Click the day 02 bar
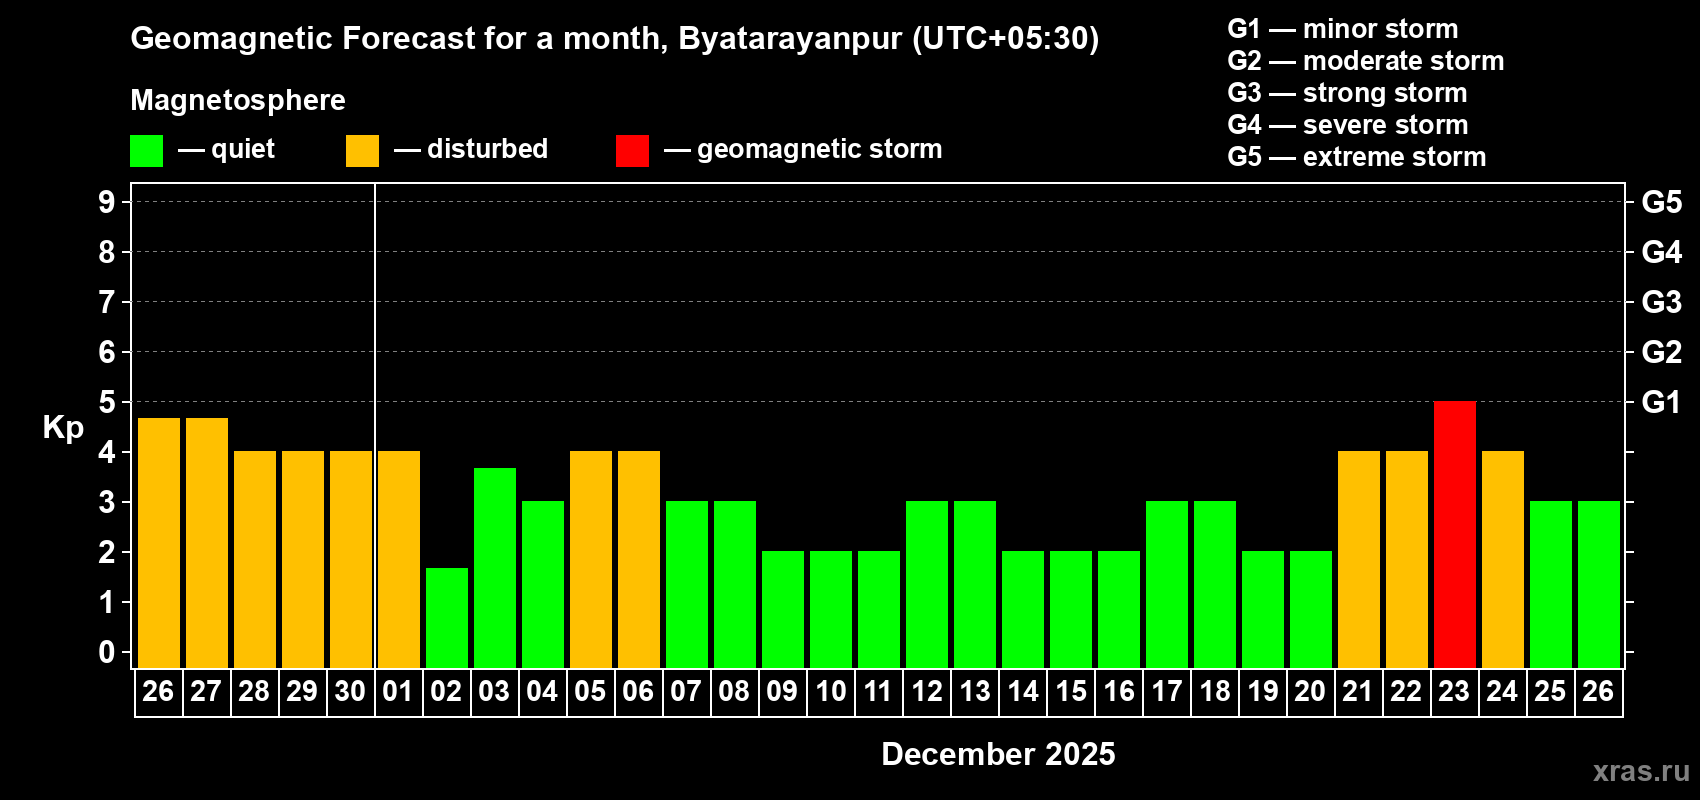The width and height of the screenshot is (1700, 800). (446, 618)
